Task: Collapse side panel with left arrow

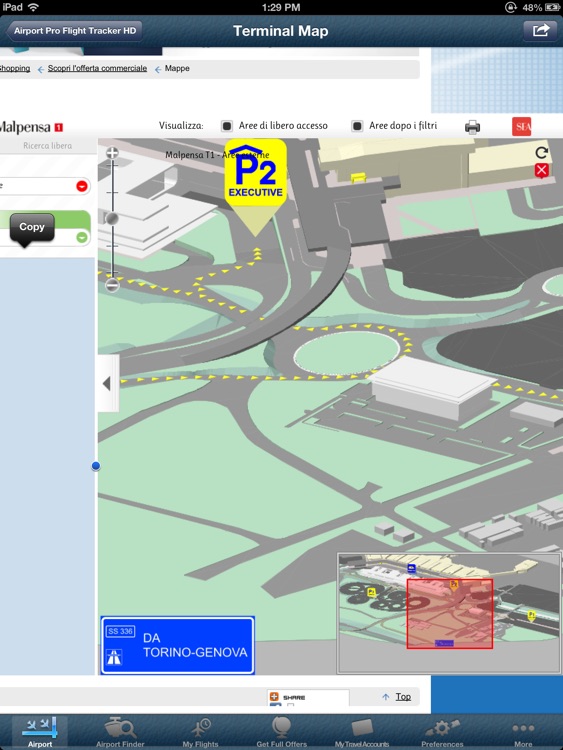Action: tap(108, 384)
